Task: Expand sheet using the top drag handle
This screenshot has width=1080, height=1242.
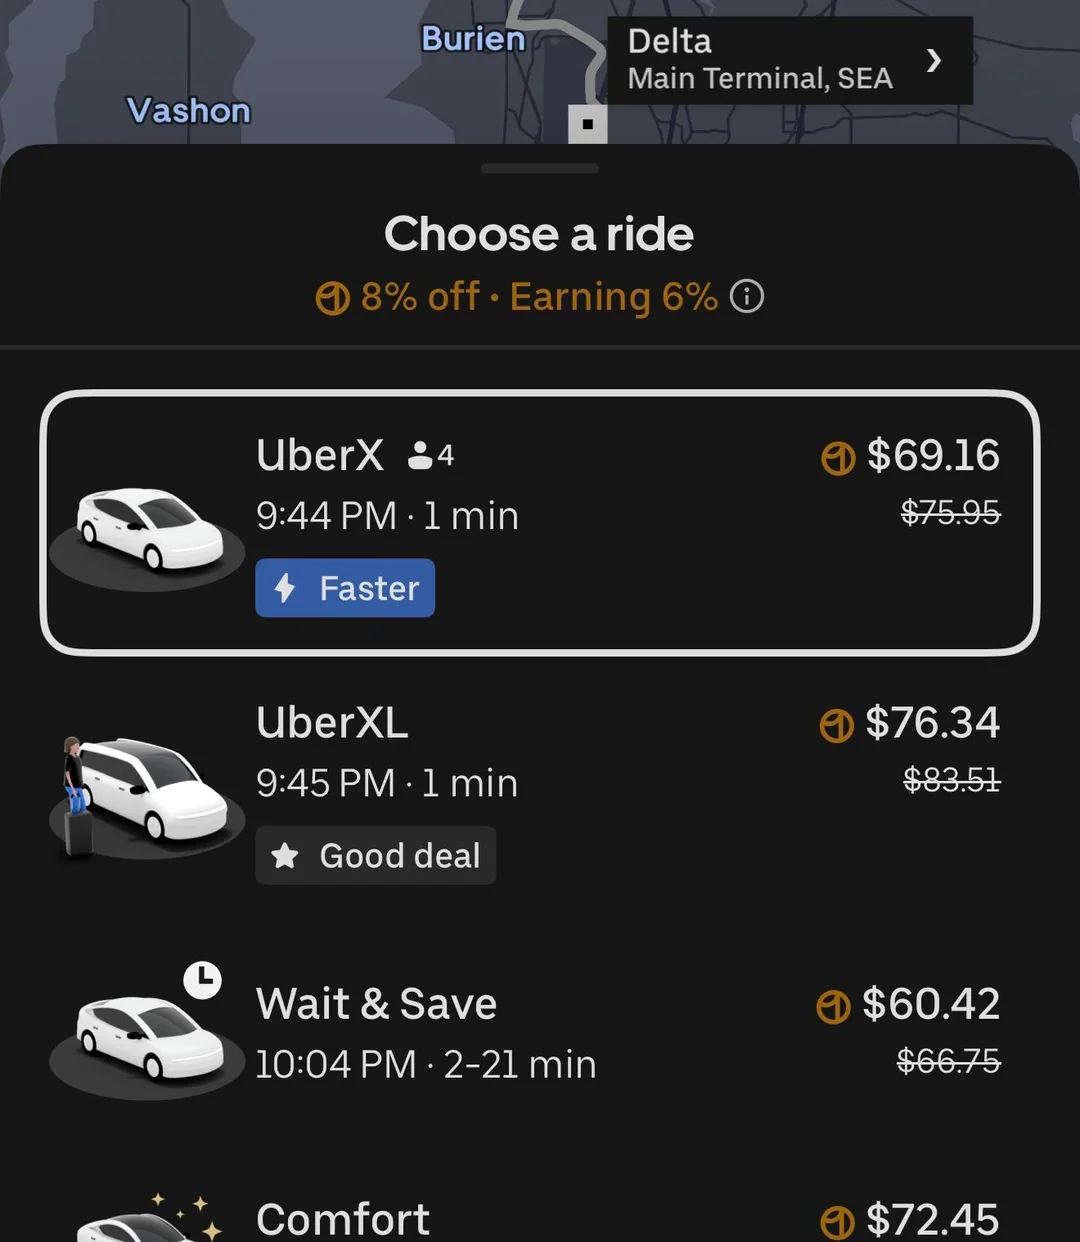Action: (x=540, y=169)
